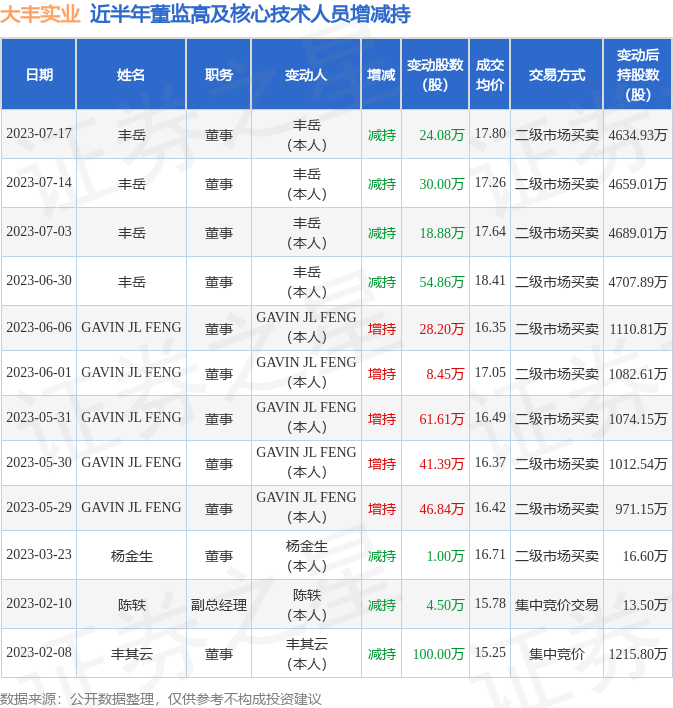Click the 变动股数(股) column header
This screenshot has height=708, width=673.
(435, 75)
